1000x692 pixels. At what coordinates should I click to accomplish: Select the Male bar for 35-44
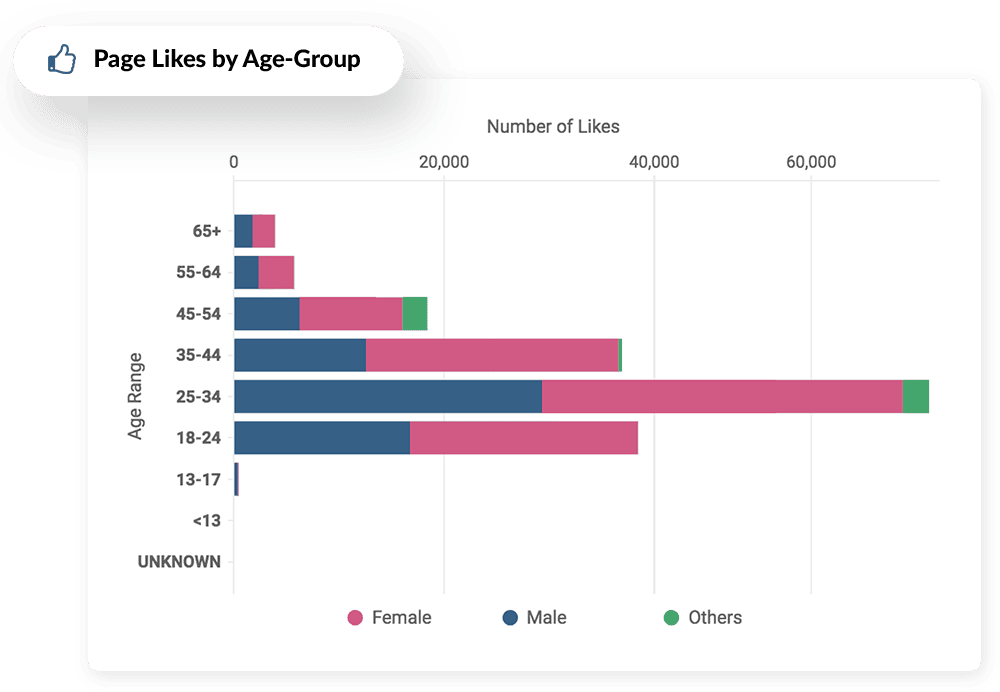[x=300, y=355]
